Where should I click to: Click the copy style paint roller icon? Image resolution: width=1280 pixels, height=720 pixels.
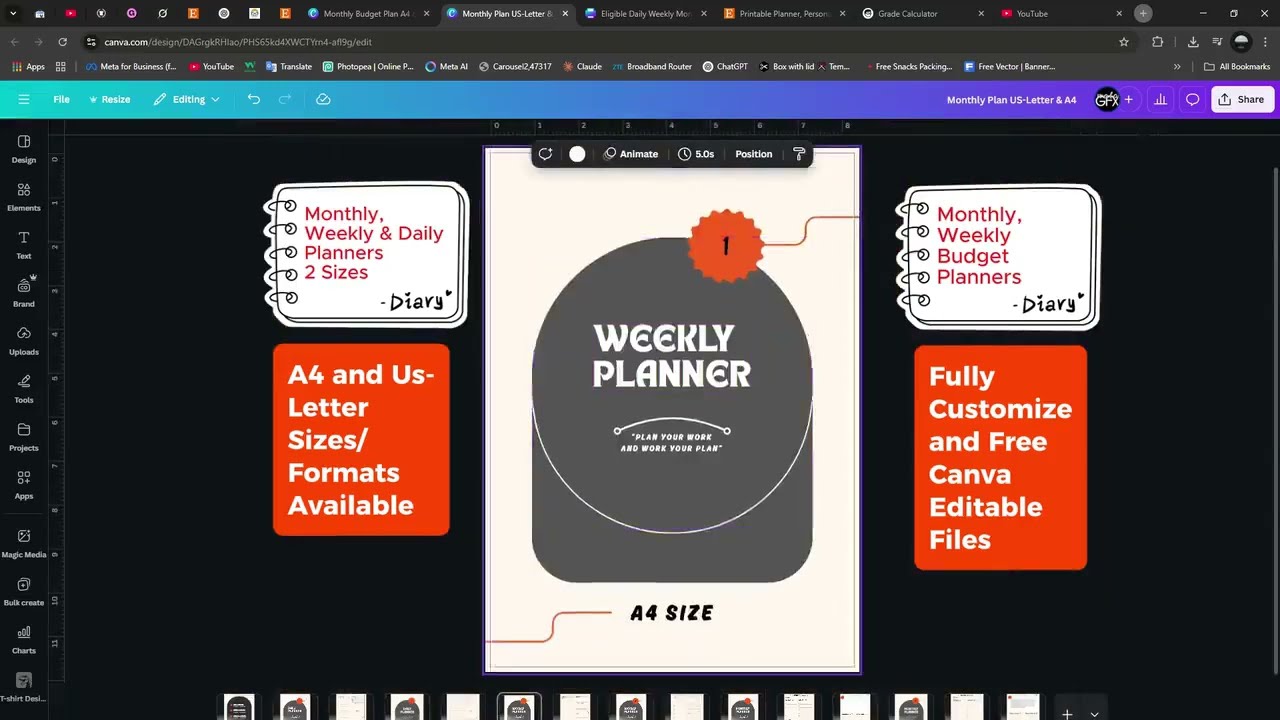(799, 154)
